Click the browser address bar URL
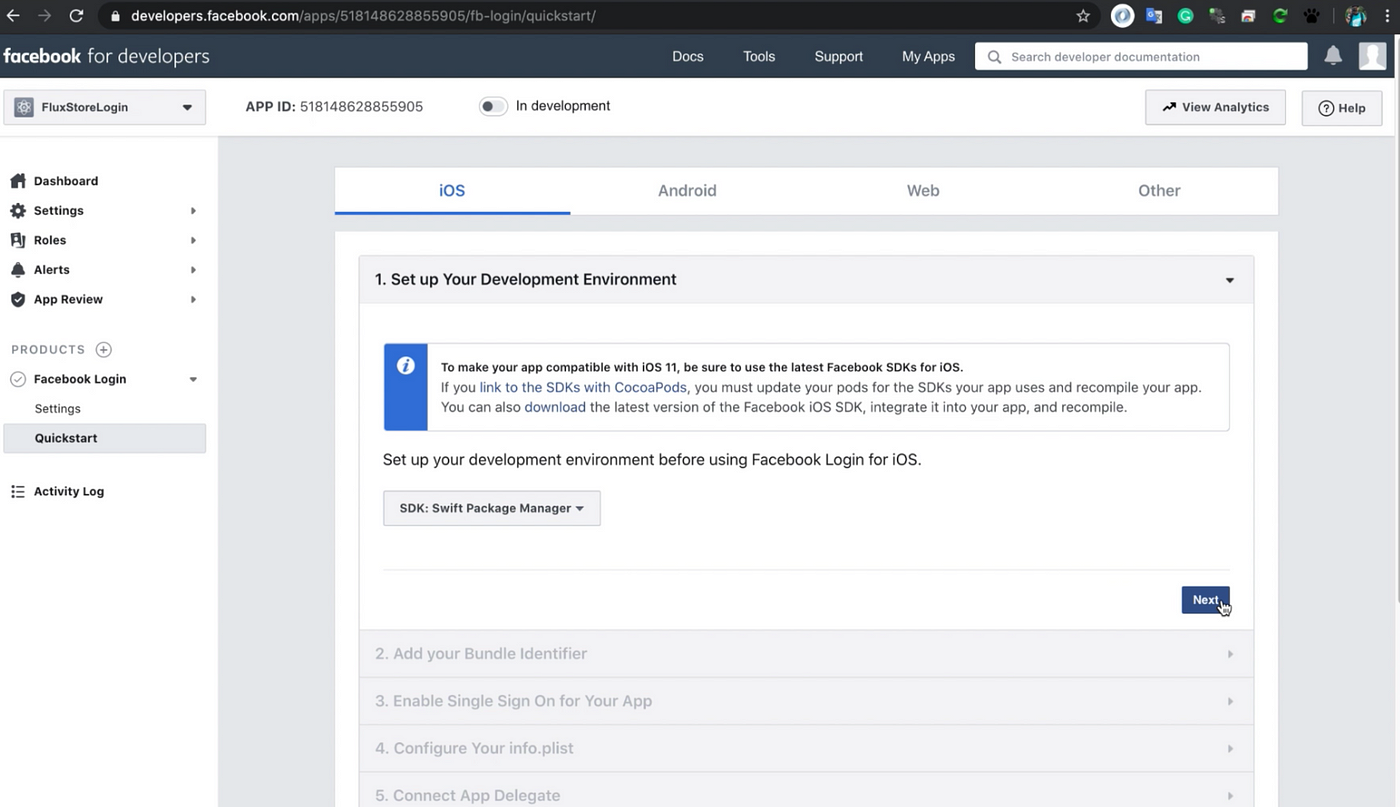1400x807 pixels. pyautogui.click(x=363, y=16)
